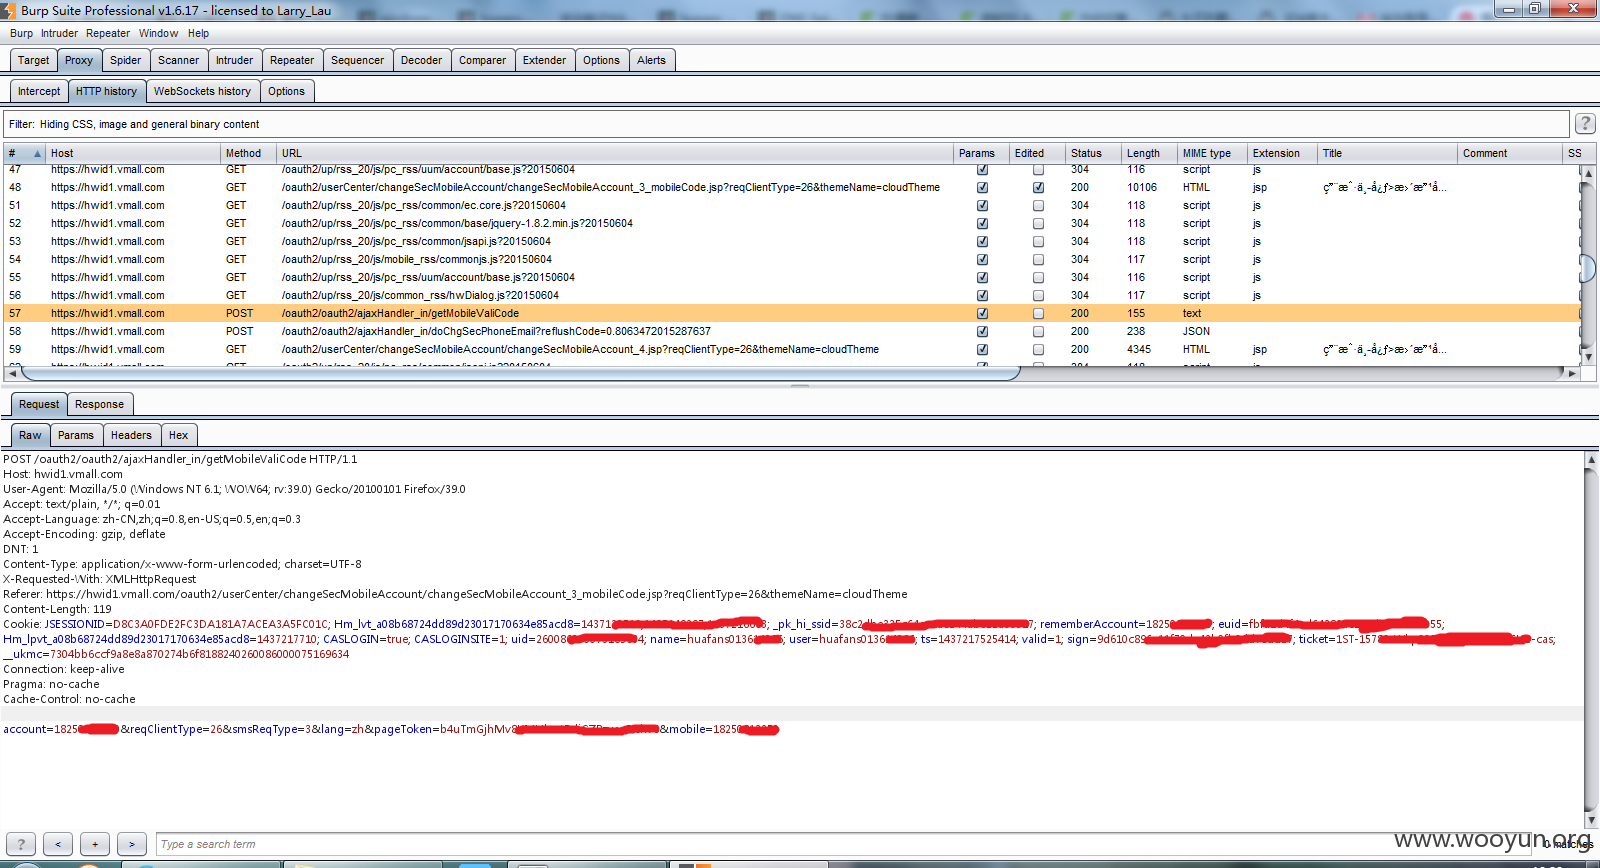Open the Intruder menu in menu bar
Image resolution: width=1600 pixels, height=868 pixels.
coord(59,33)
